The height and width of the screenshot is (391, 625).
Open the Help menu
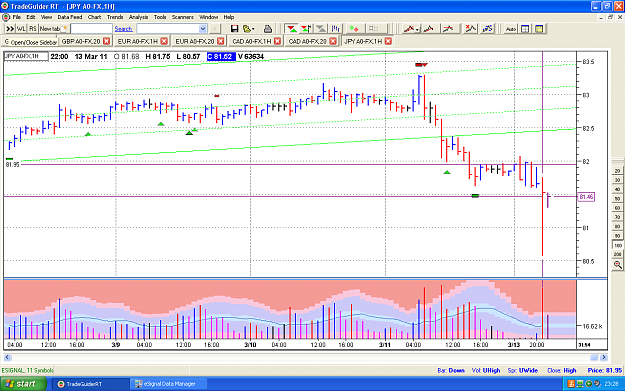[228, 17]
